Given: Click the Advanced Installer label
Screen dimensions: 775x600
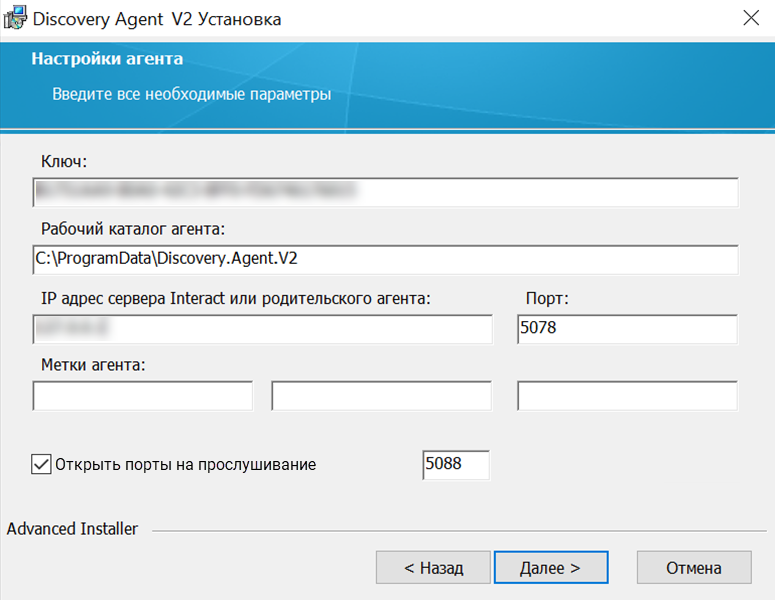Looking at the screenshot, I should pos(72,529).
